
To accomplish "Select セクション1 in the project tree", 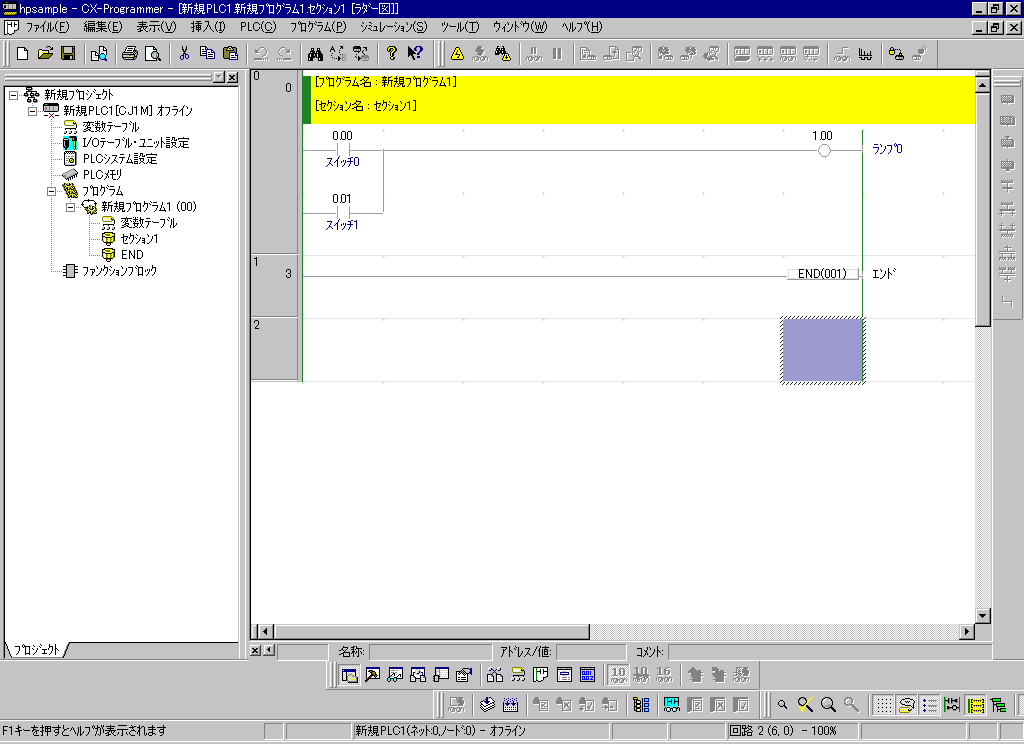I will (x=139, y=238).
